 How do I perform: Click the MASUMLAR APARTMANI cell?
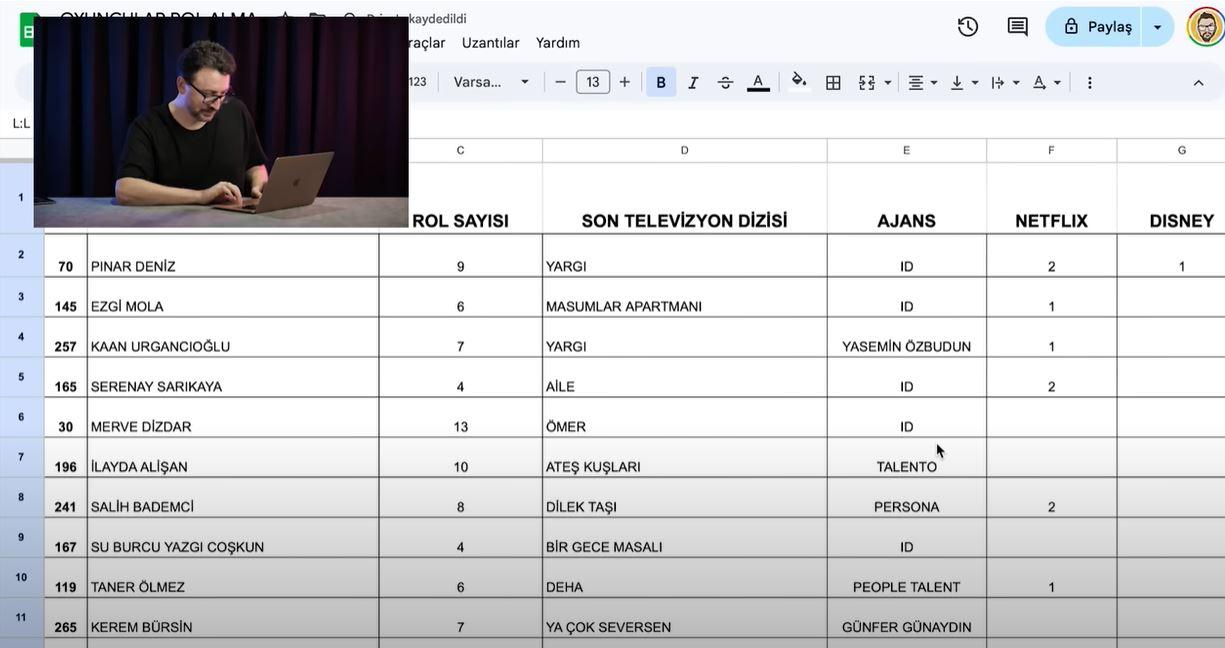coord(685,297)
